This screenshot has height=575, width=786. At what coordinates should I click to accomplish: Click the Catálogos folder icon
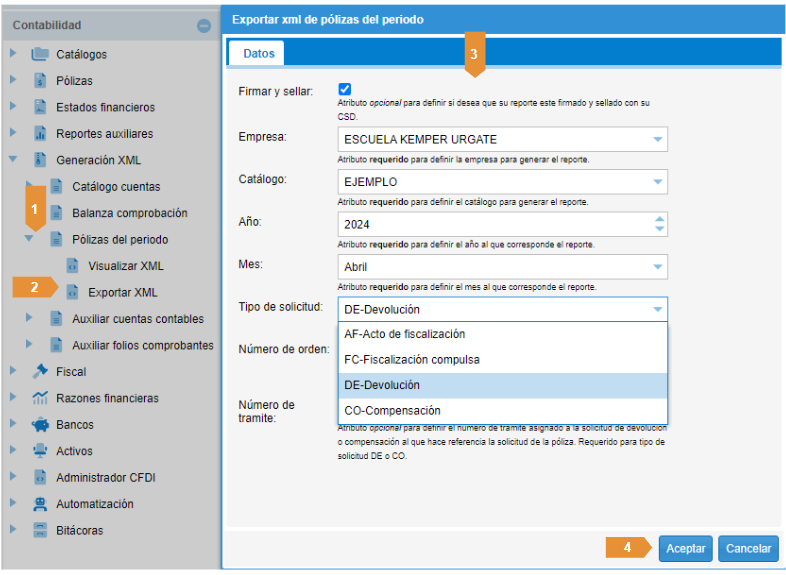(40, 54)
